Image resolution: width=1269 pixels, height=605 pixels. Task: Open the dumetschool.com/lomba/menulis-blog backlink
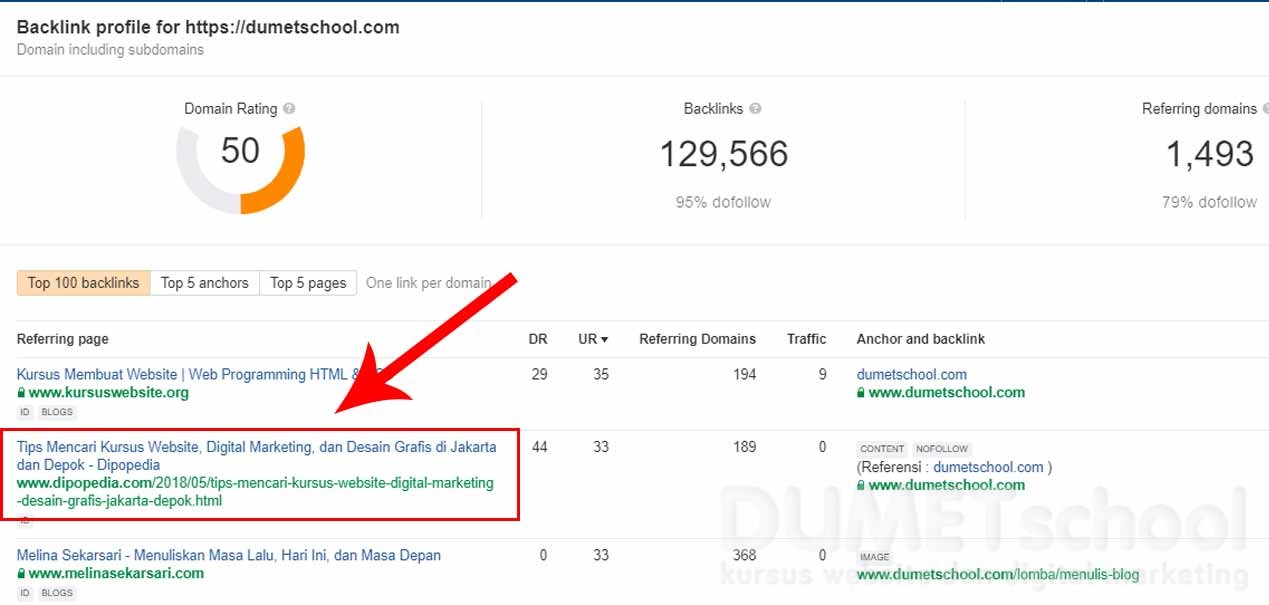pos(998,574)
